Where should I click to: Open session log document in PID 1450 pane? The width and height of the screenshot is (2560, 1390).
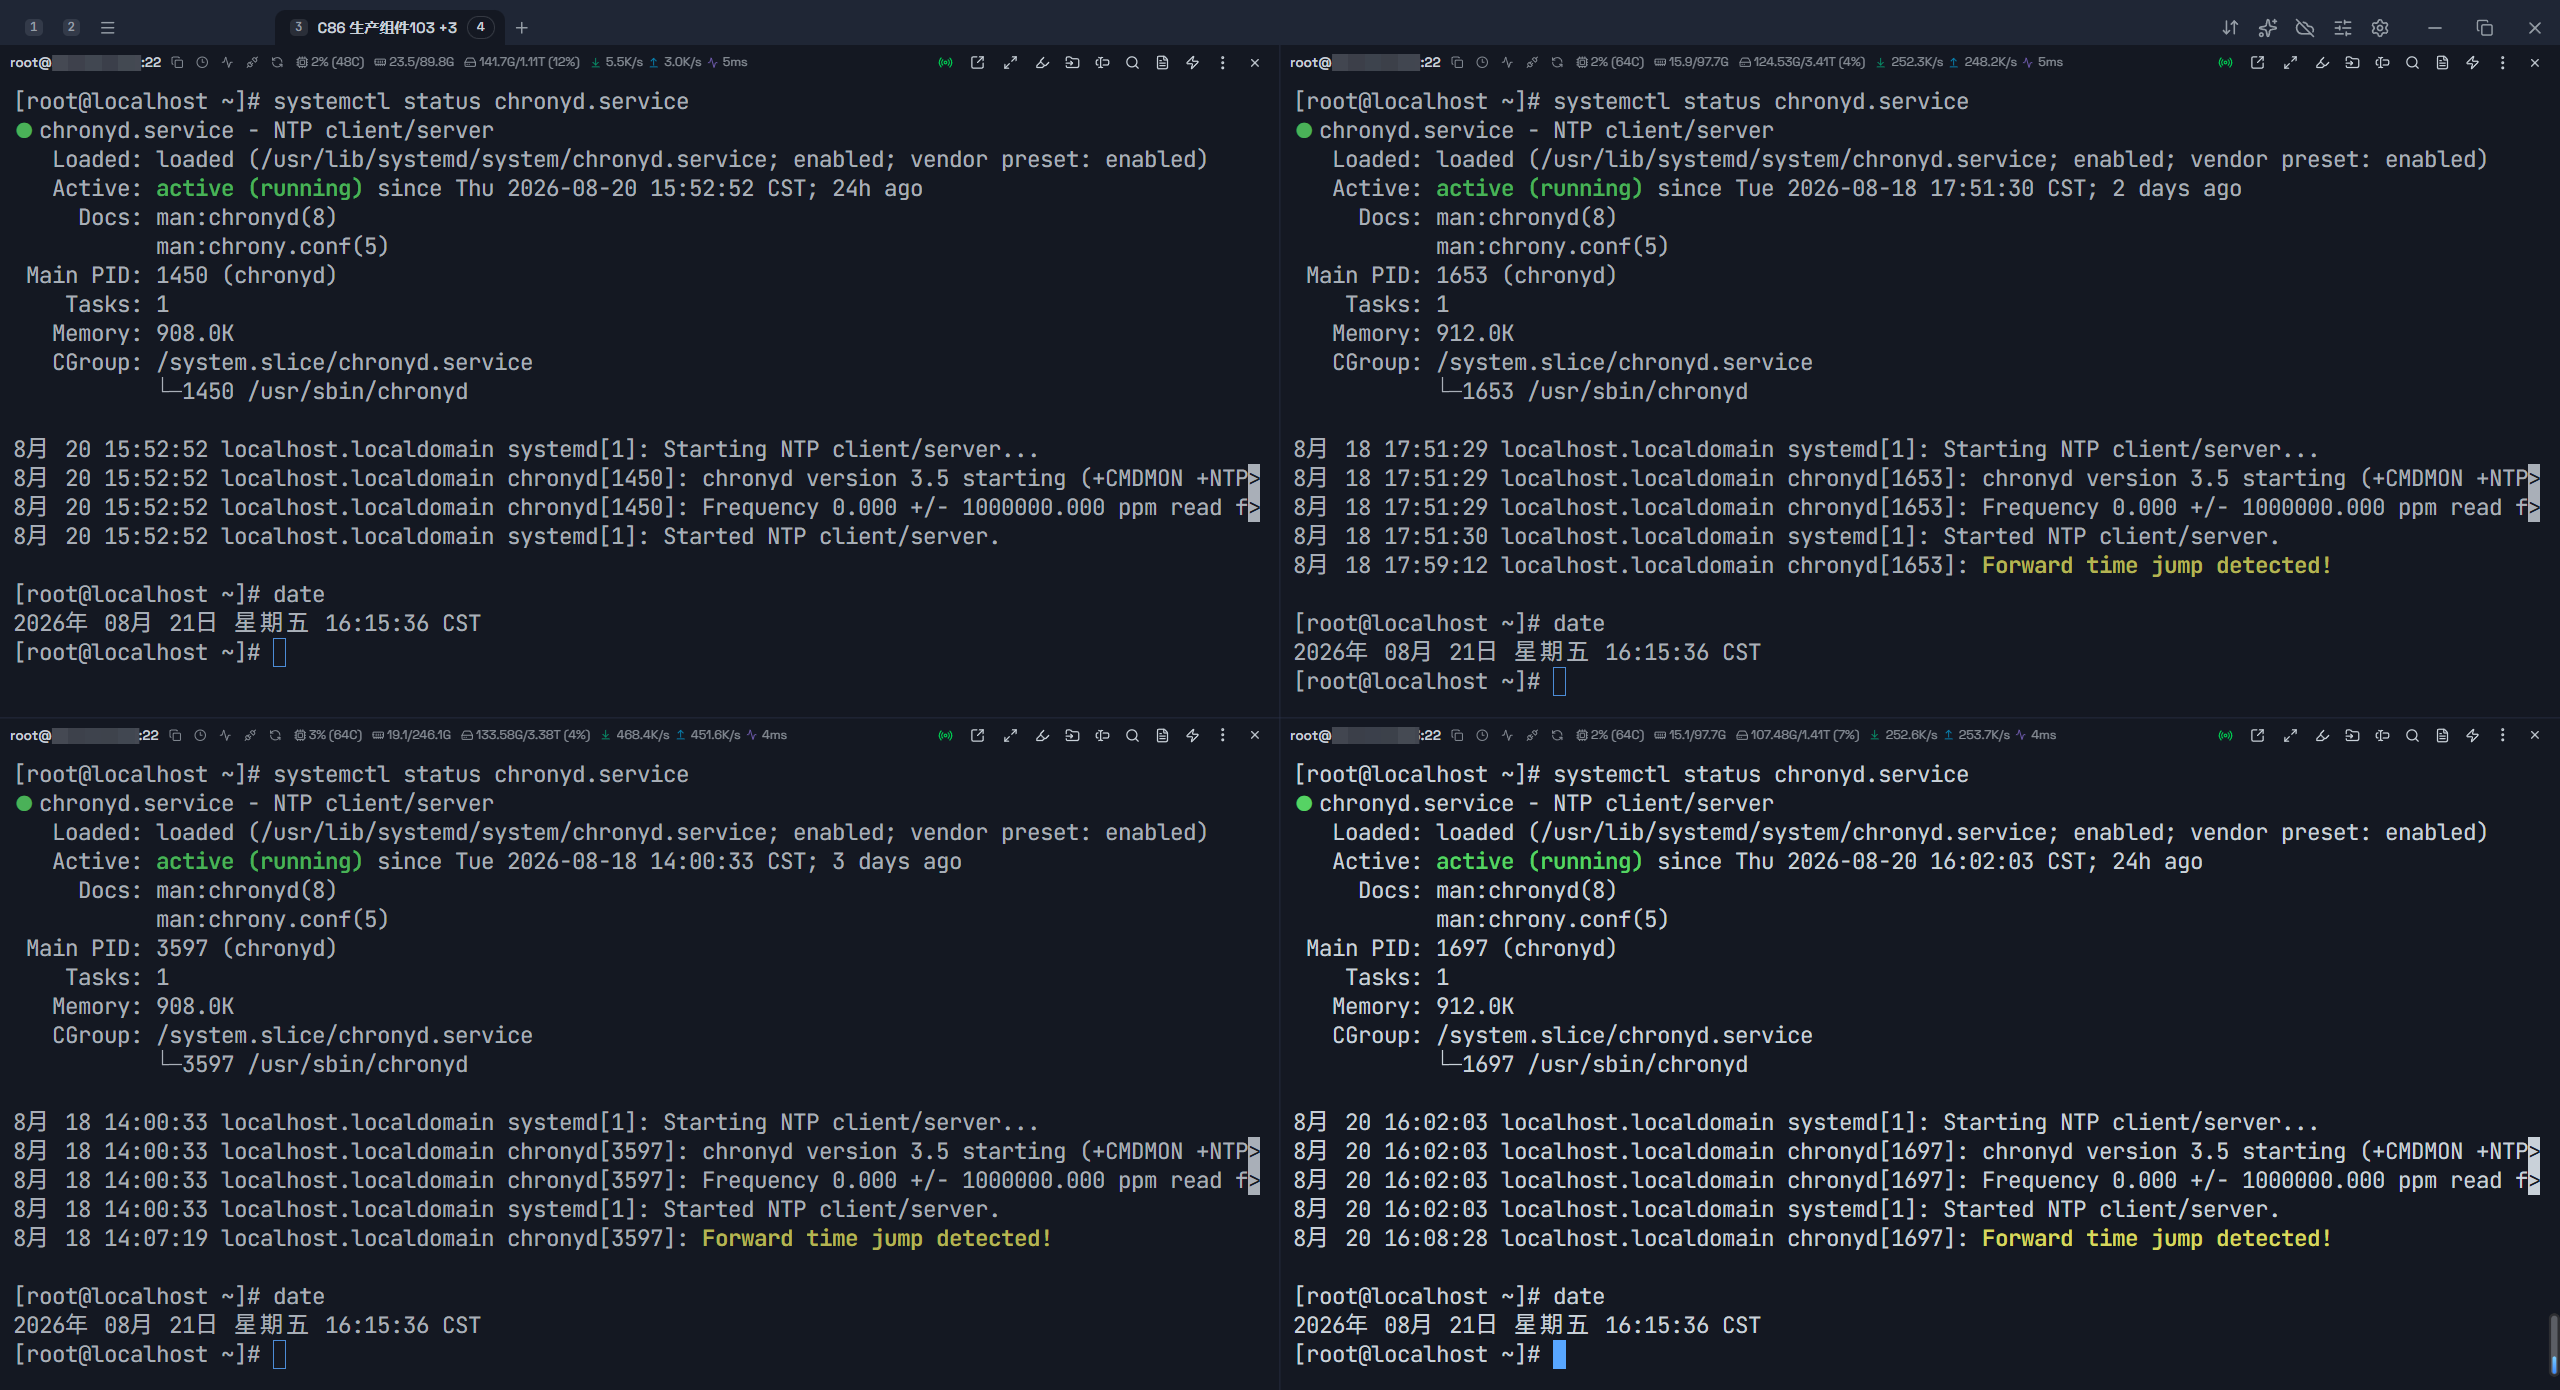click(x=1162, y=62)
